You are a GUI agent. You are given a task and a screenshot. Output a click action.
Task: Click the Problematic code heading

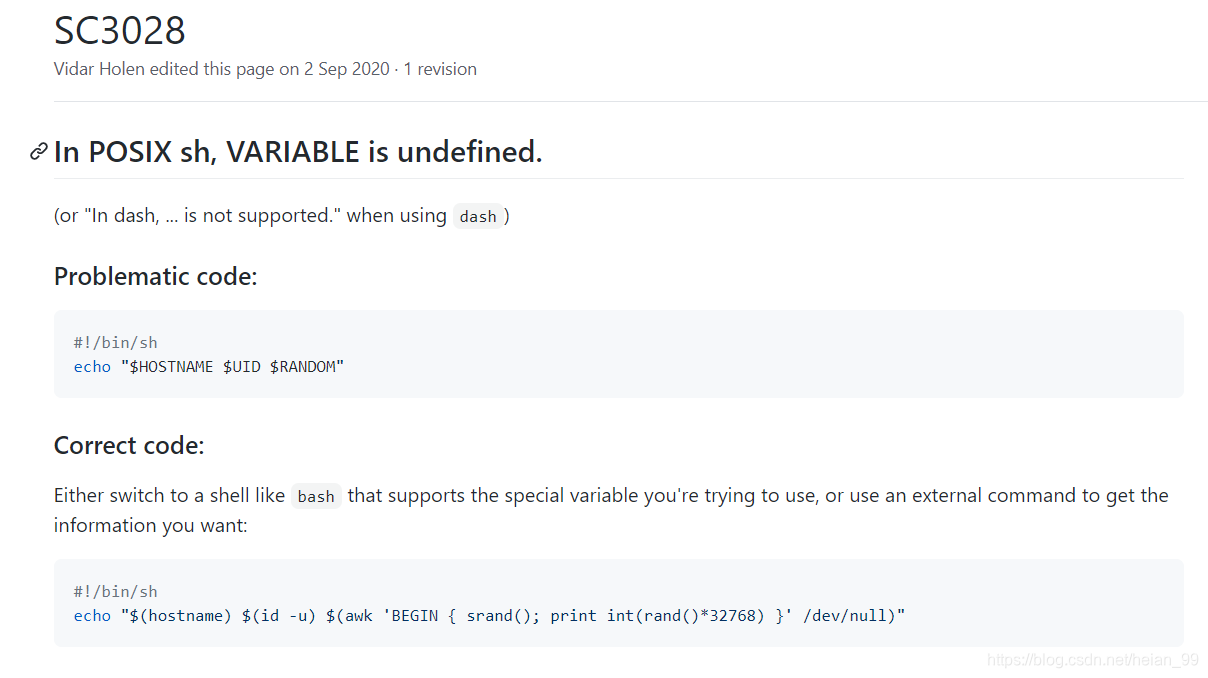pyautogui.click(x=156, y=276)
